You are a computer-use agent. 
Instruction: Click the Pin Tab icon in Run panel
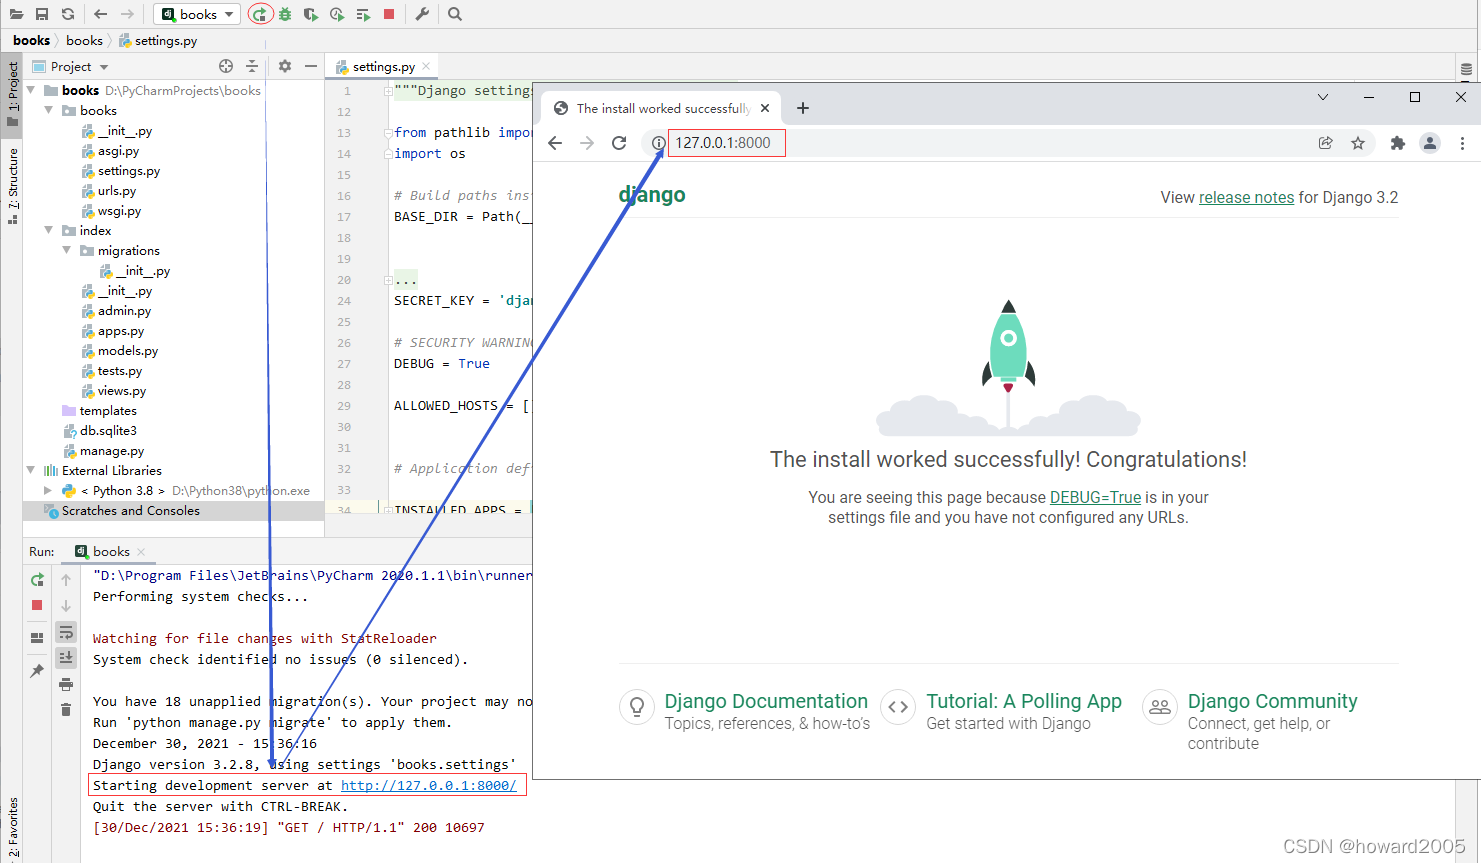(37, 671)
